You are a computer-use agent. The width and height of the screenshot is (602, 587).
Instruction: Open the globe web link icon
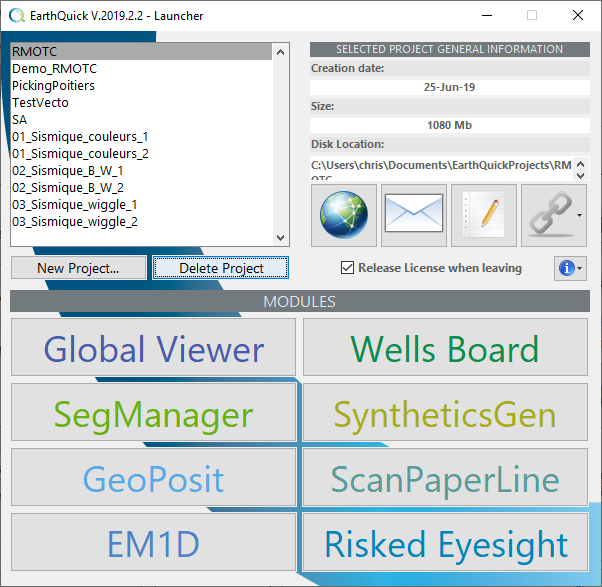[x=344, y=215]
